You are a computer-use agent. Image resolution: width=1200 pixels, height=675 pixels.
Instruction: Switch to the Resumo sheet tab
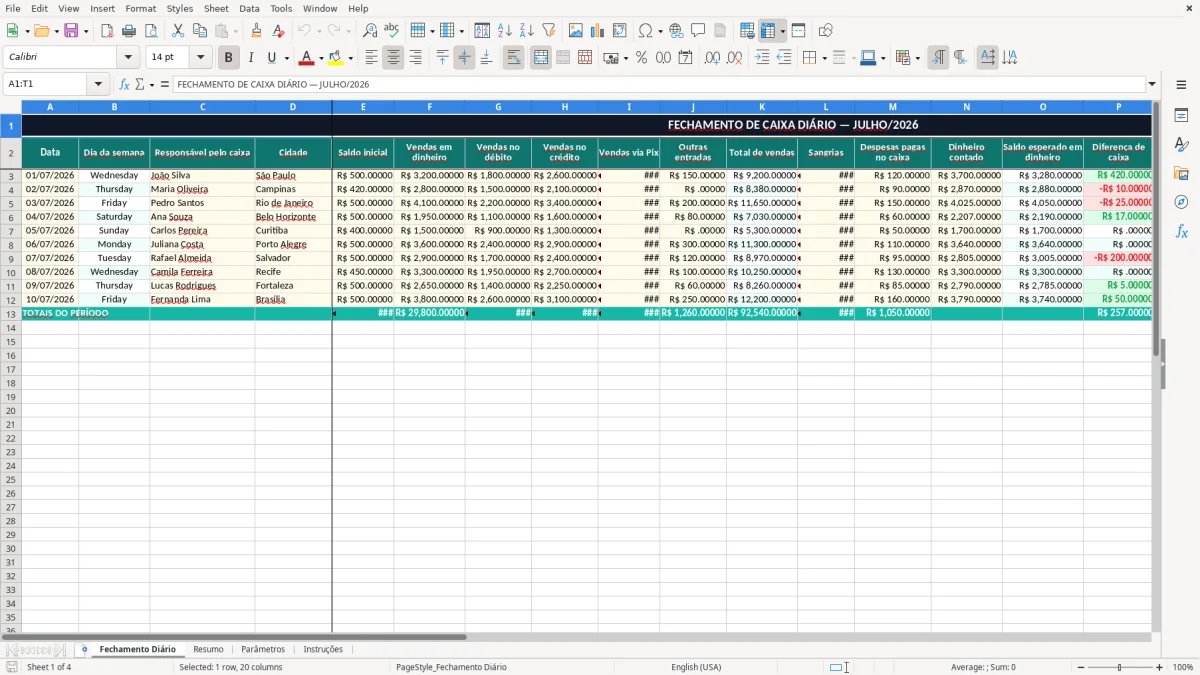[x=208, y=650]
